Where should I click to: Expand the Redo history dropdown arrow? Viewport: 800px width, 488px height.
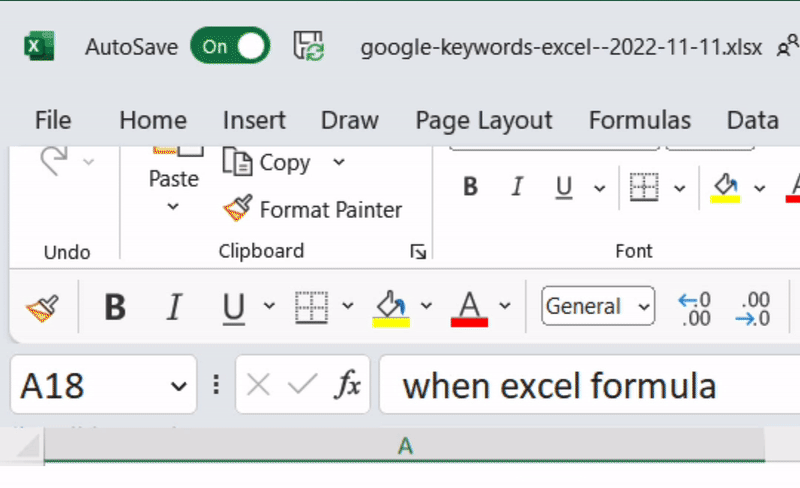pos(89,162)
